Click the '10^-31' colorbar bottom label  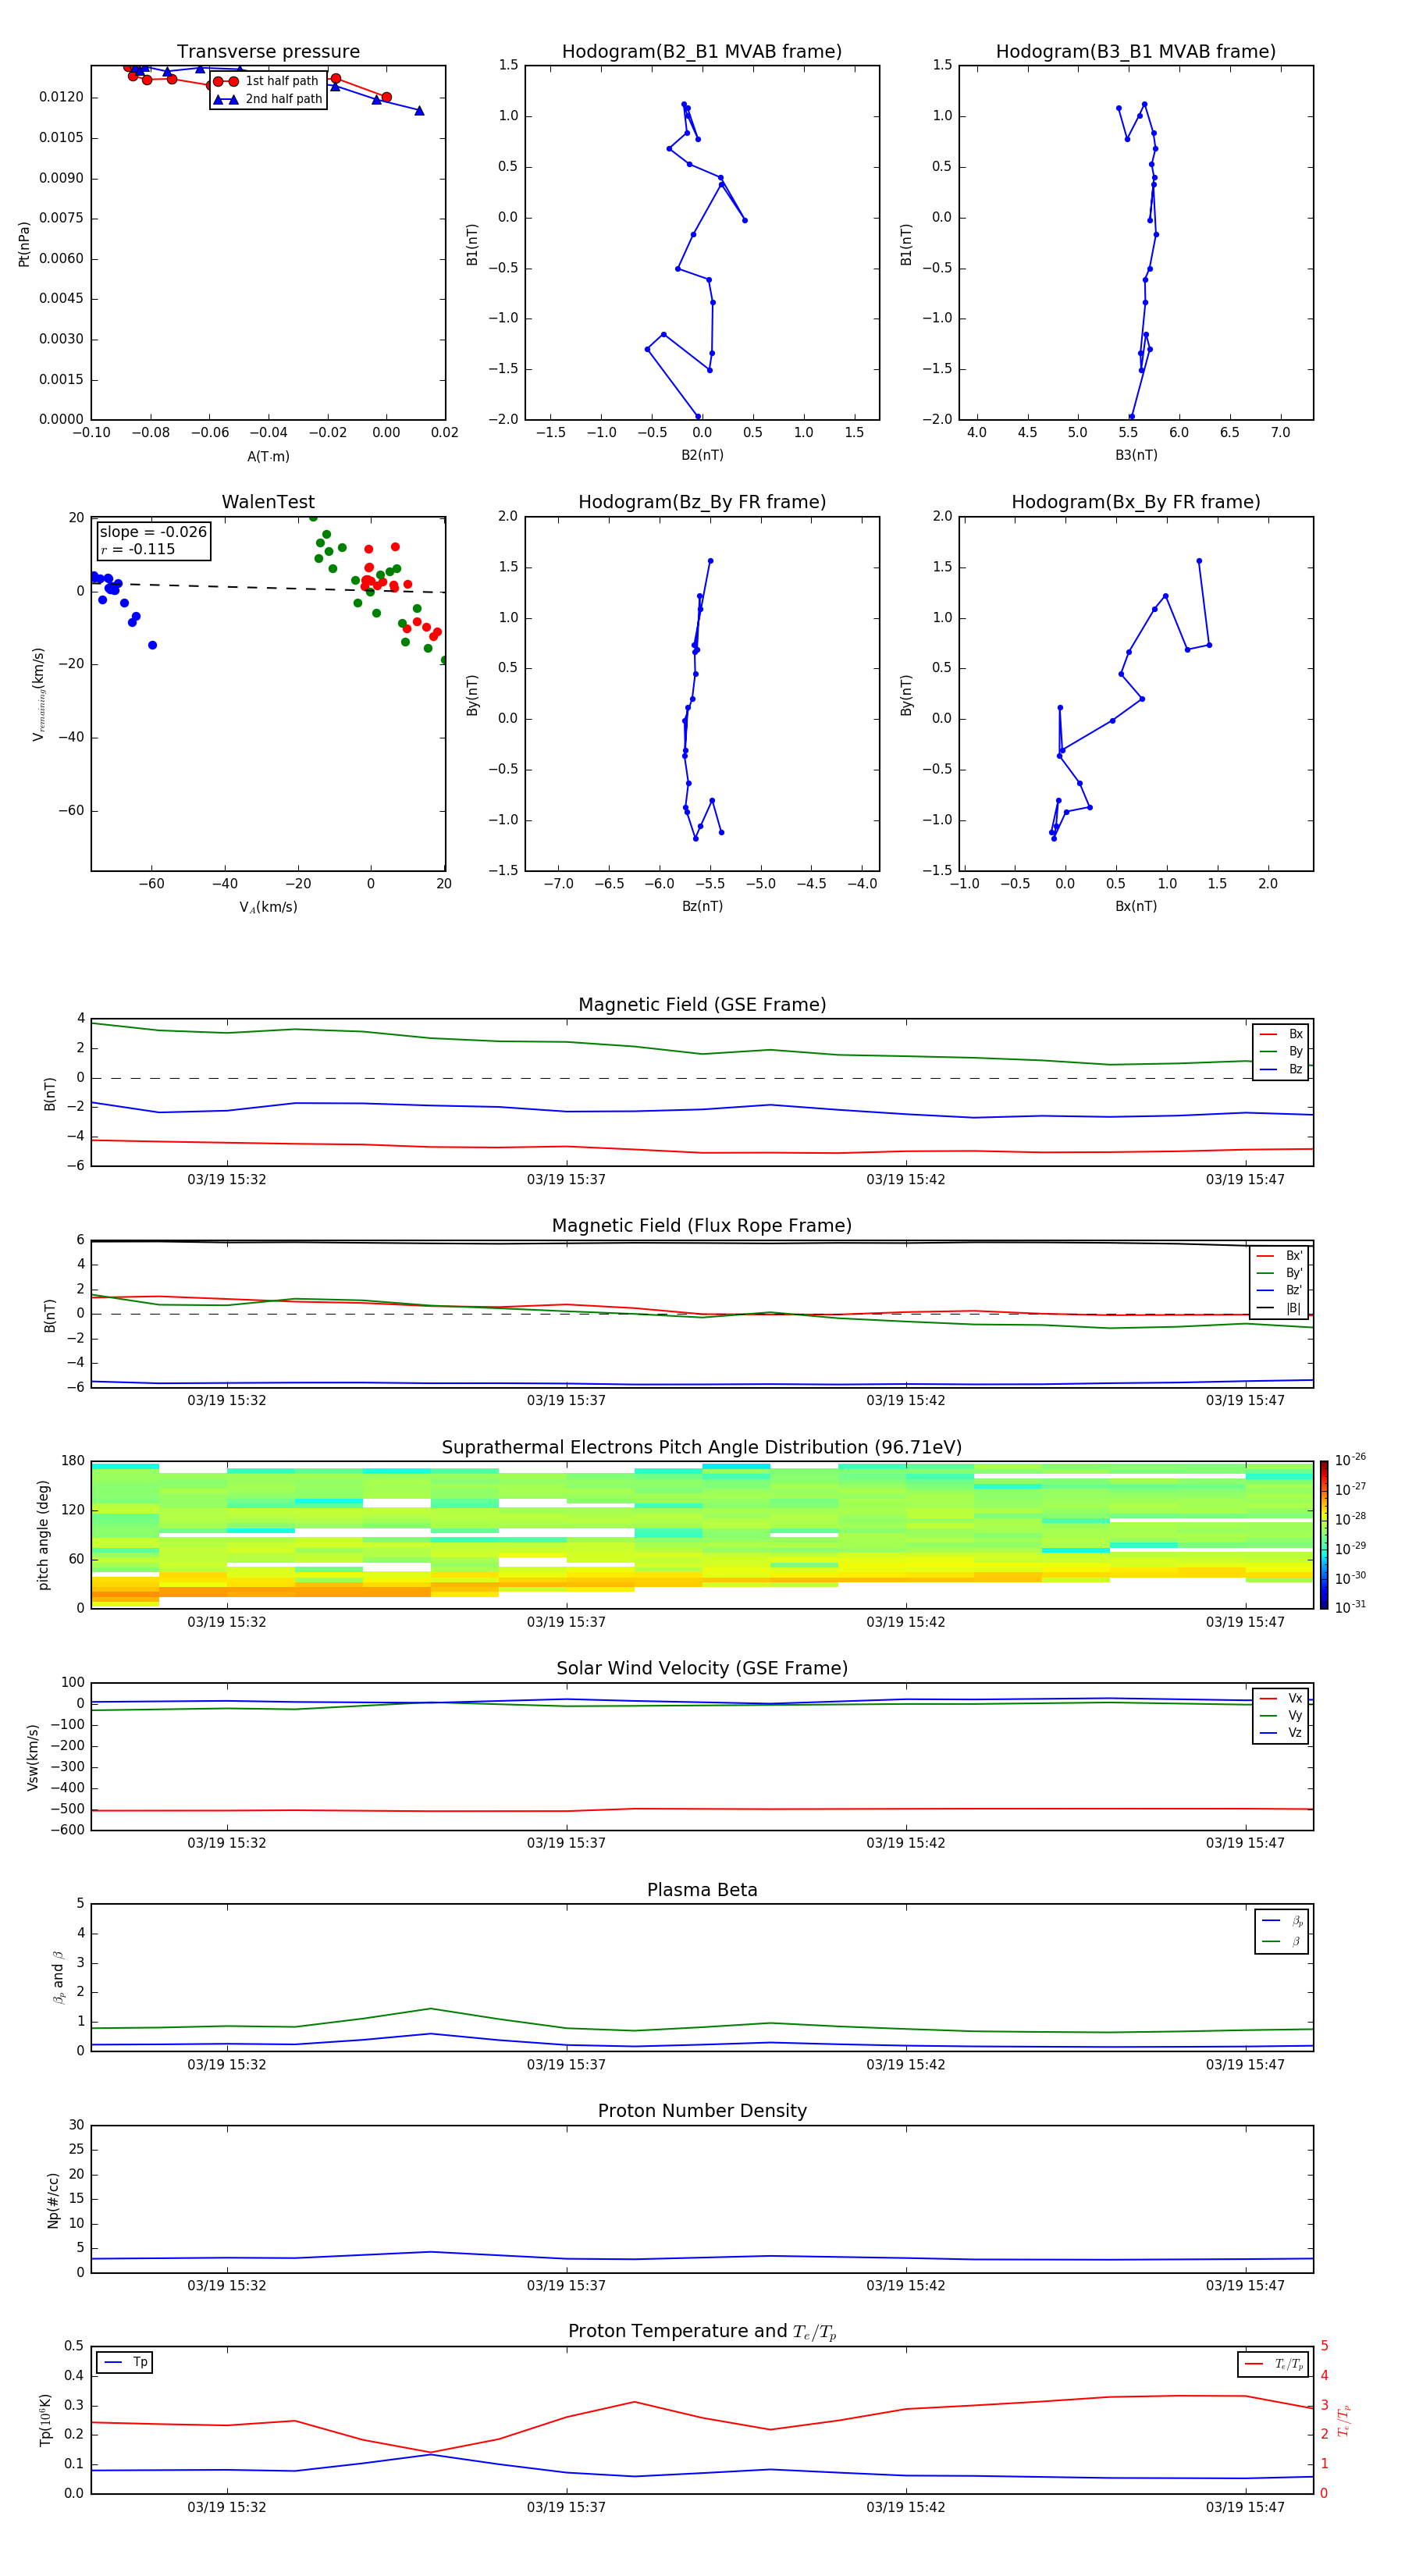coord(1351,1607)
